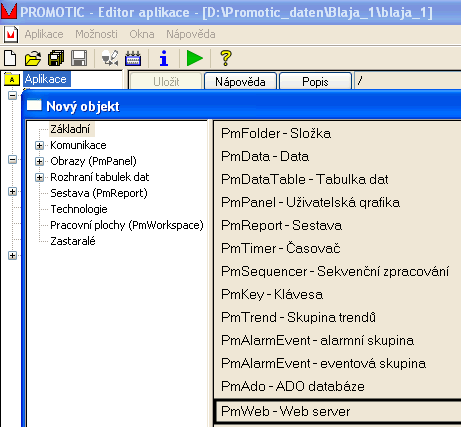The image size is (461, 427).
Task: Open help with the yellow question mark icon
Action: point(226,58)
